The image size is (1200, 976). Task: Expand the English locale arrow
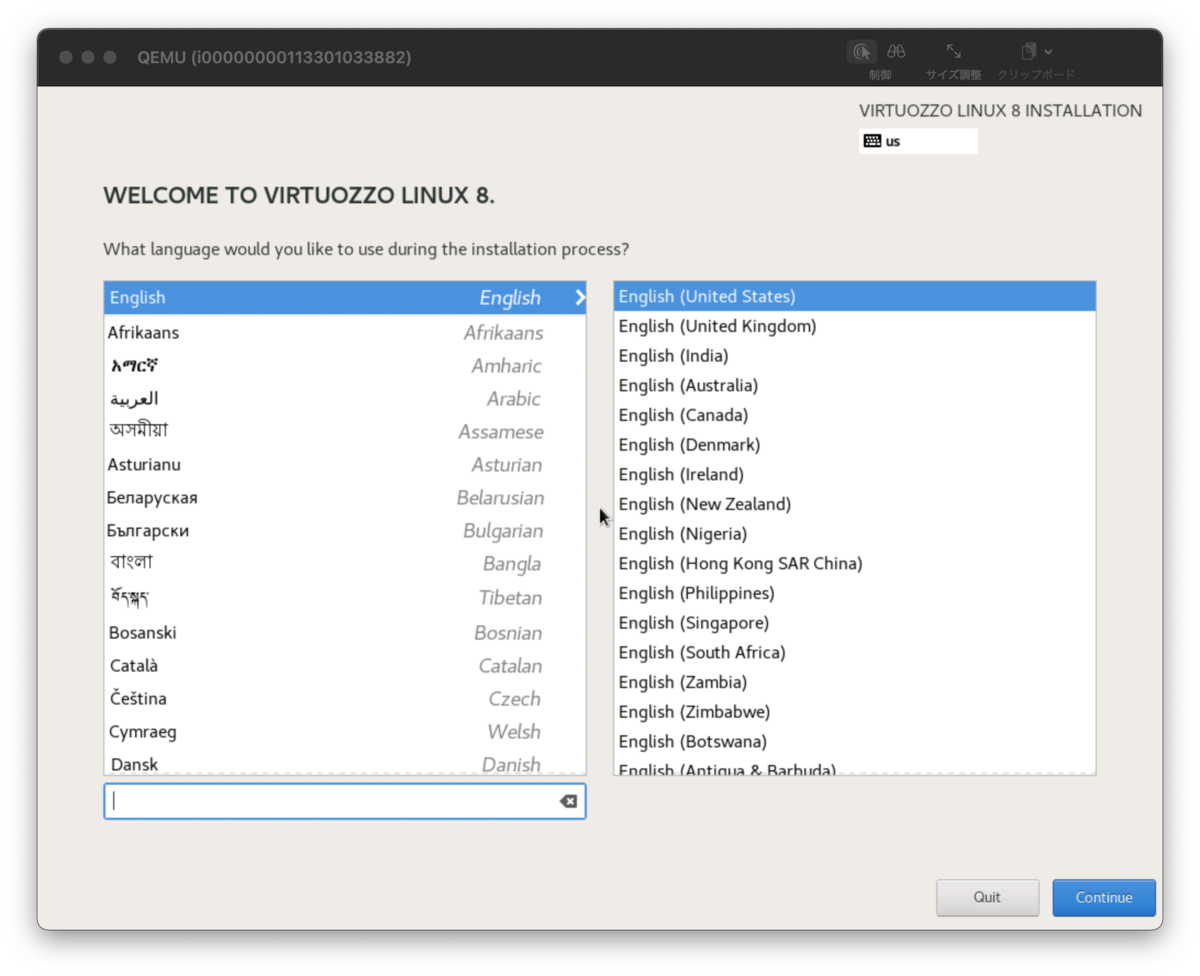click(578, 297)
